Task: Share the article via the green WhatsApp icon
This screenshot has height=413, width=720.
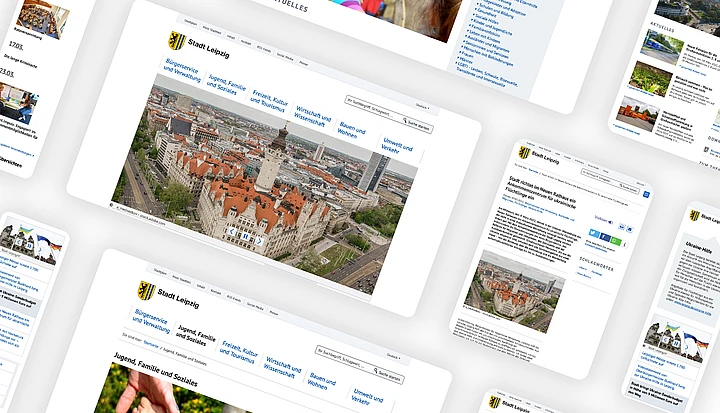Action: (x=616, y=241)
